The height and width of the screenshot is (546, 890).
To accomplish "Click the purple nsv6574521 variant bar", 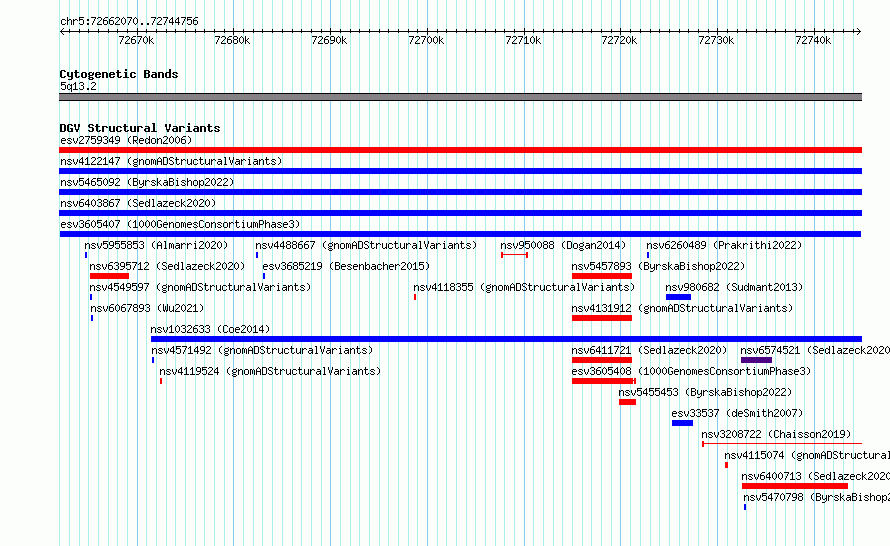I will pyautogui.click(x=756, y=360).
